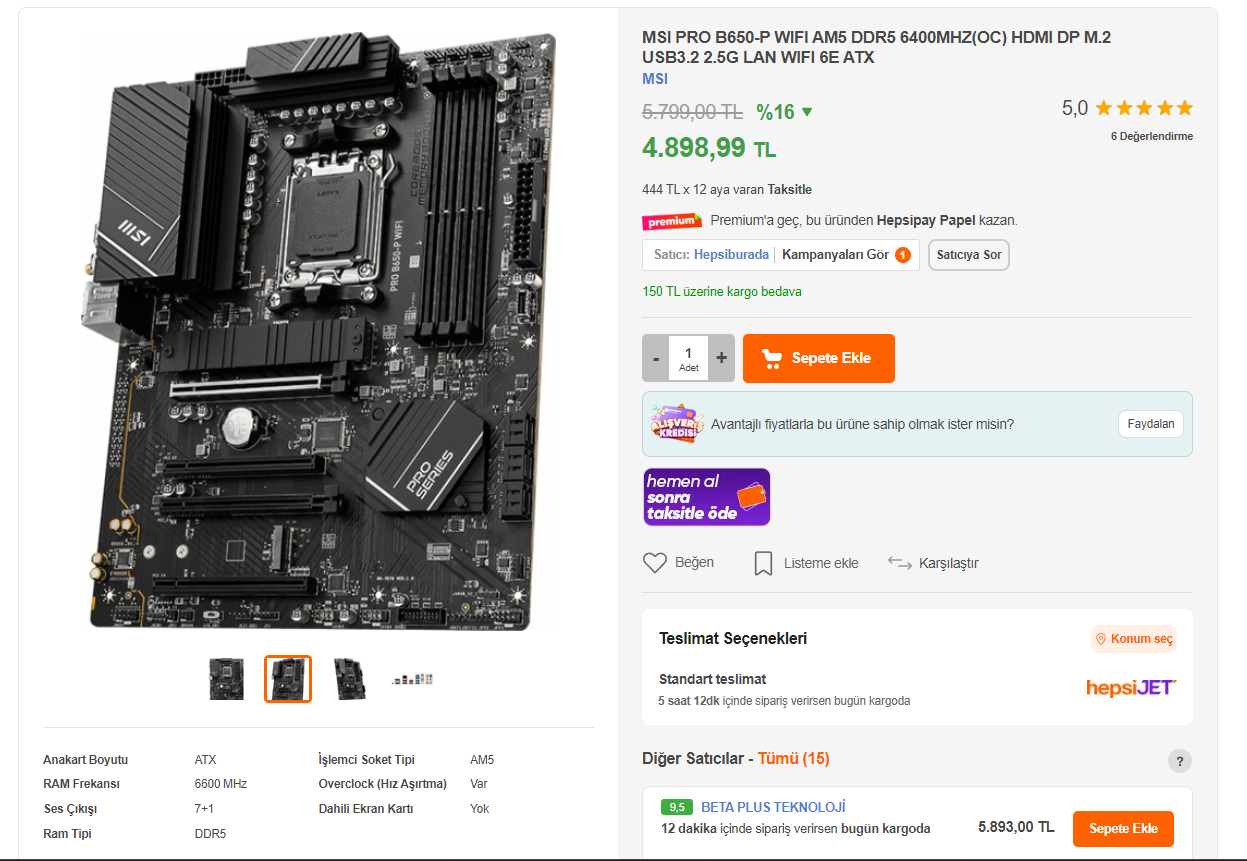Click the quantity input field

click(688, 358)
